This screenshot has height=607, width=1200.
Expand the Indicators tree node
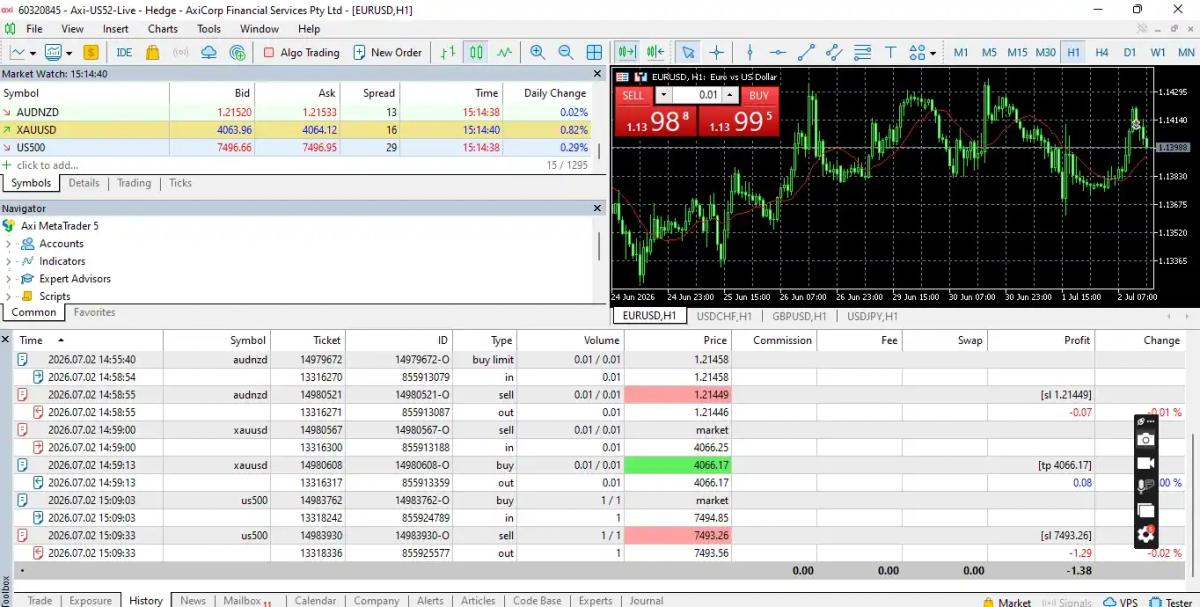[x=8, y=261]
